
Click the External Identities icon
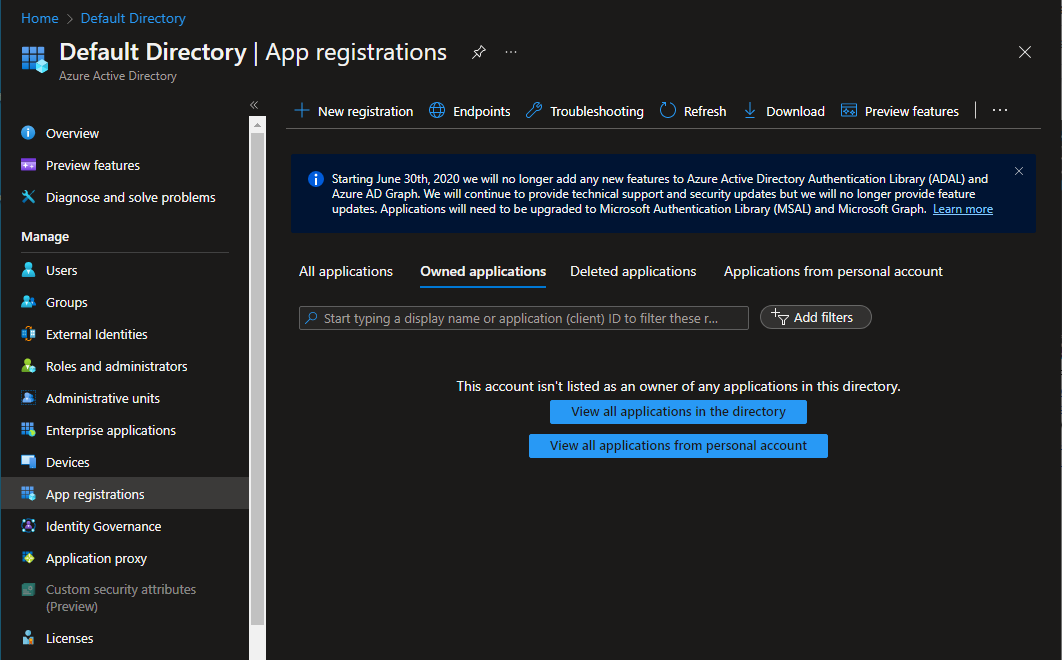point(28,333)
